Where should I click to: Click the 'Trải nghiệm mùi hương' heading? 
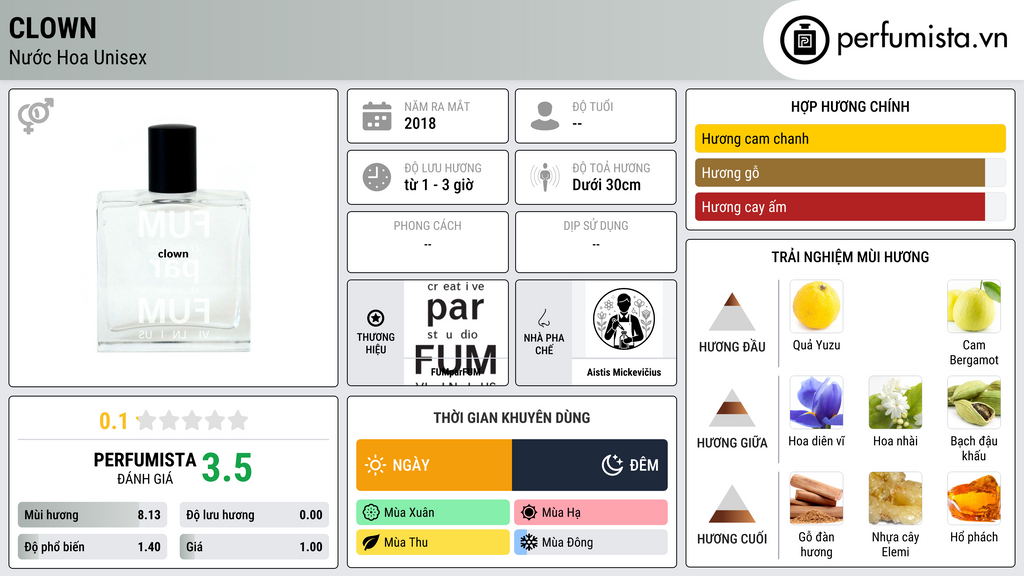coord(850,257)
